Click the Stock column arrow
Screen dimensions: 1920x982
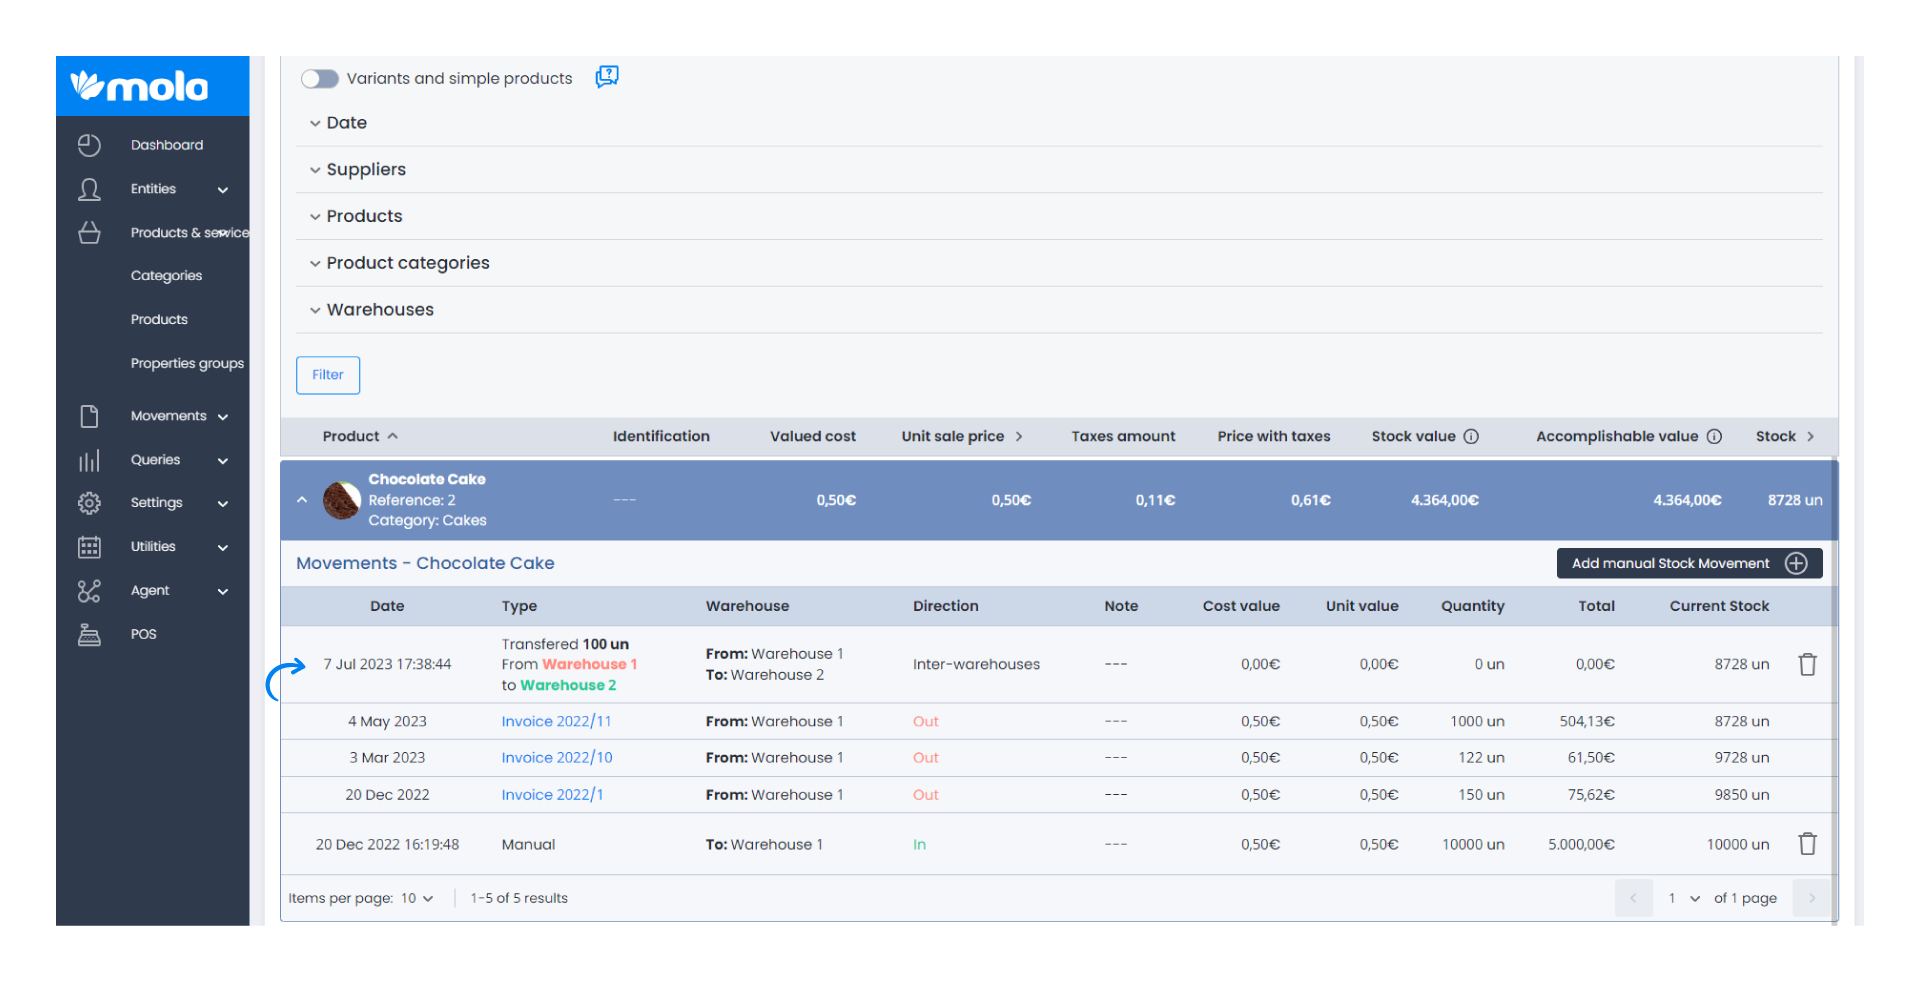tap(1810, 436)
